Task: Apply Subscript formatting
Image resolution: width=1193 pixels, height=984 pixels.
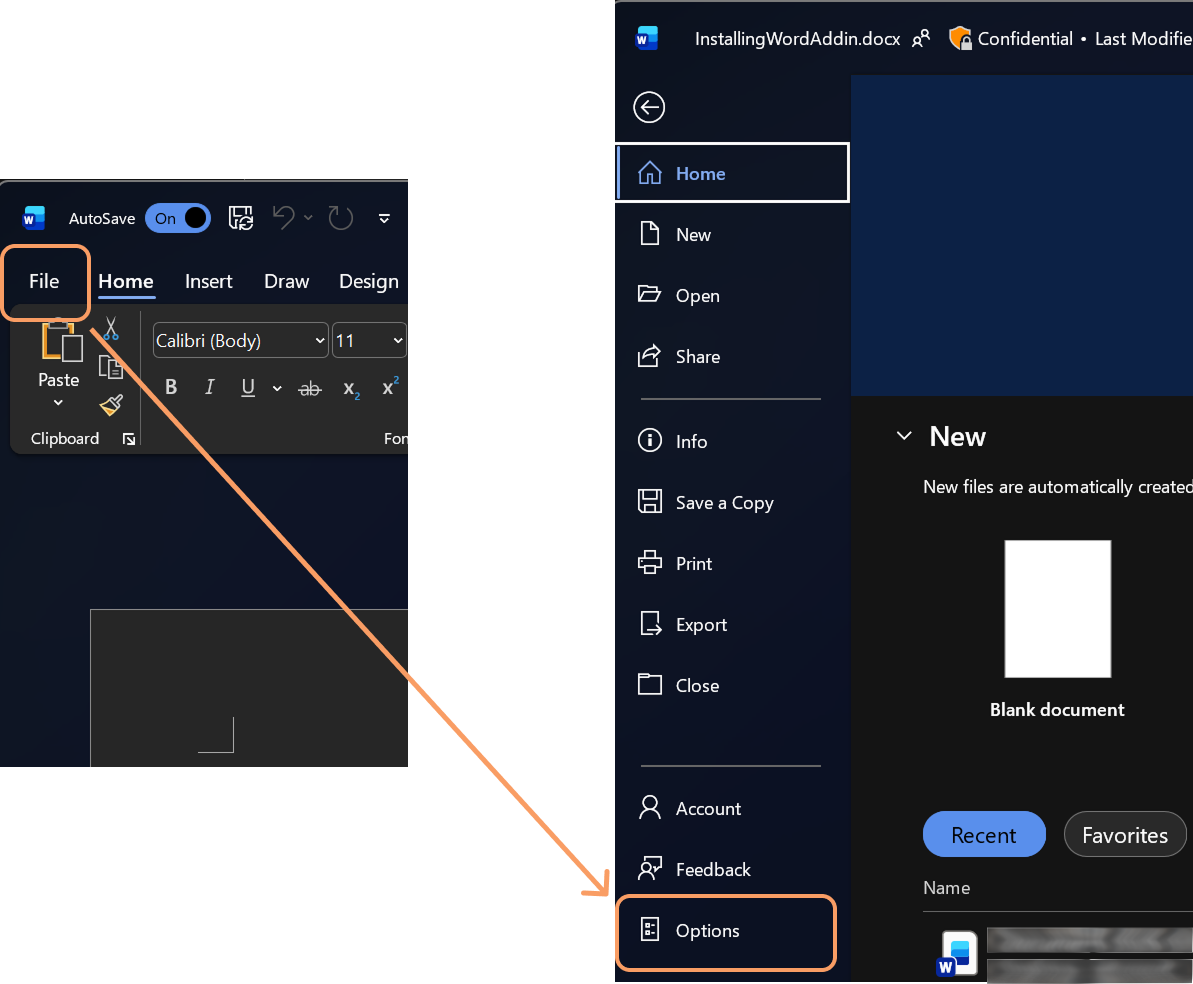Action: 349,388
